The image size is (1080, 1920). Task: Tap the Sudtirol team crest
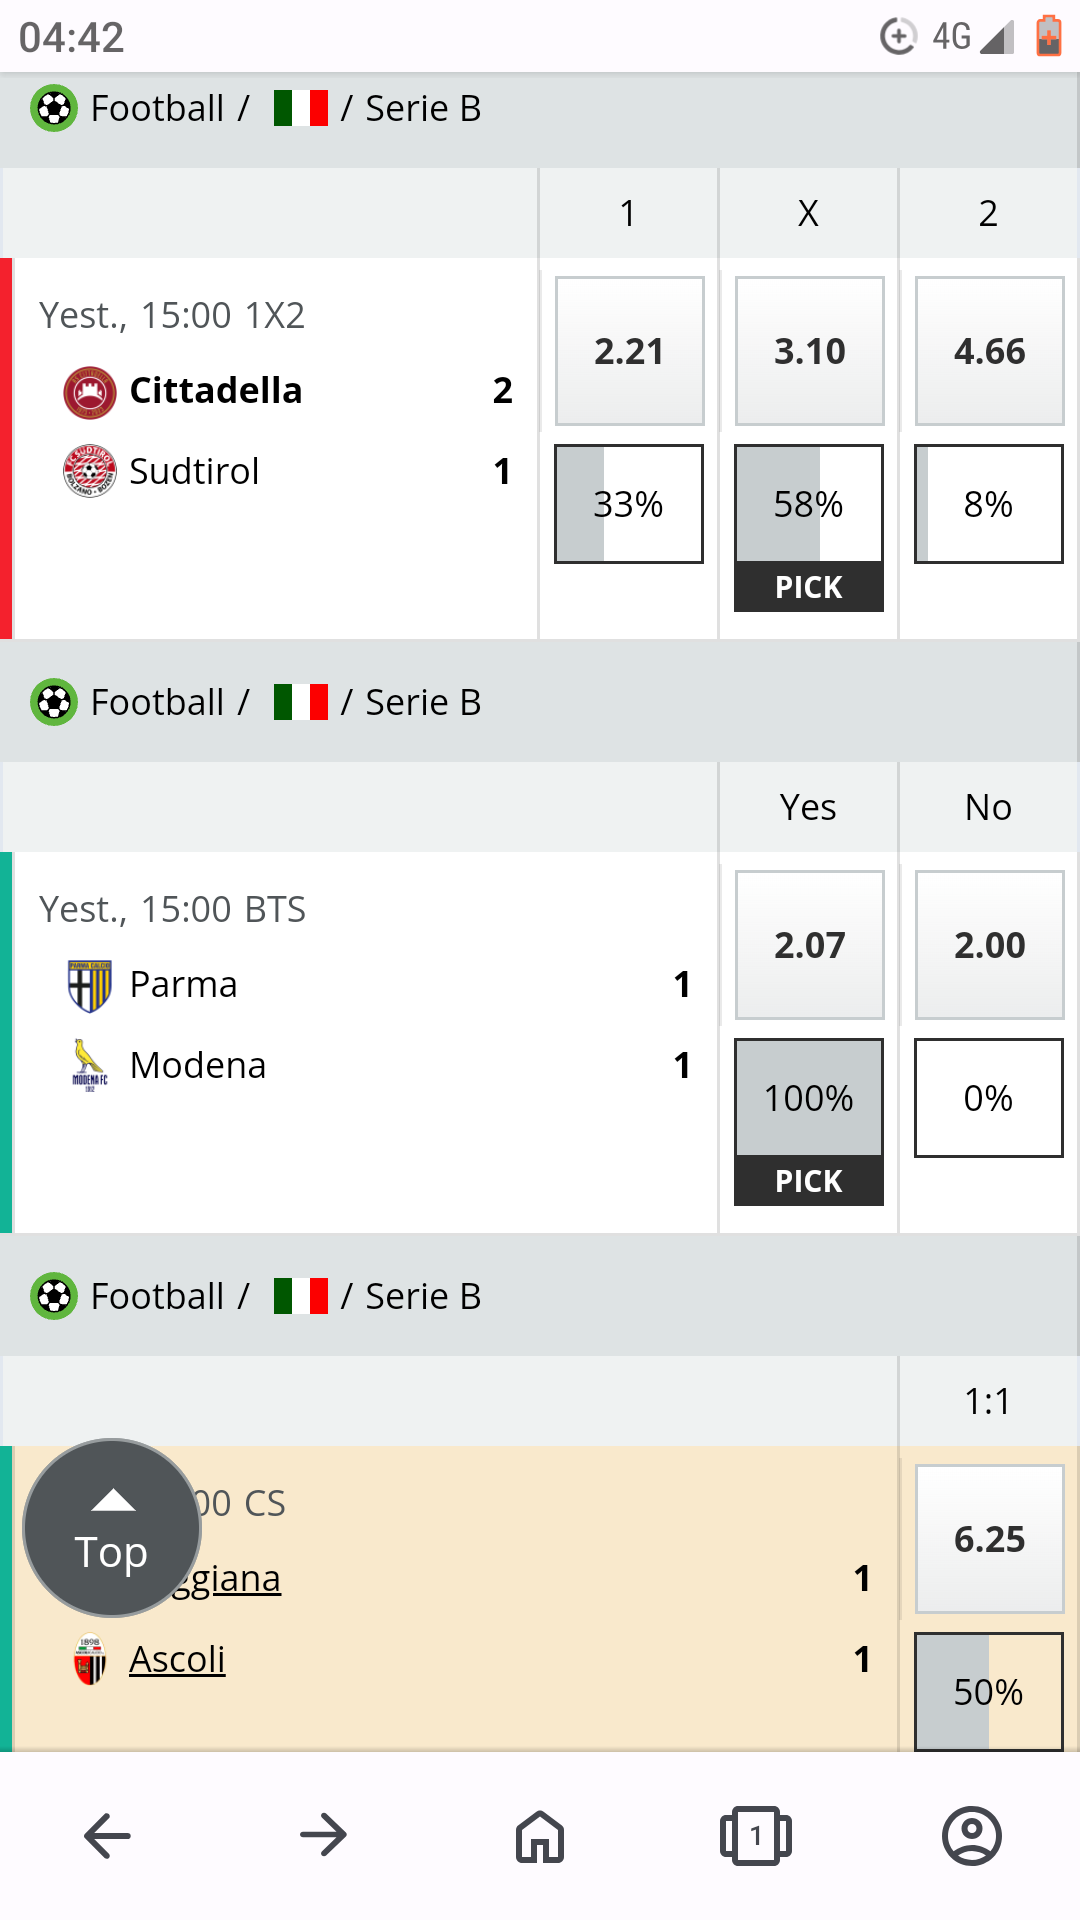coord(90,472)
